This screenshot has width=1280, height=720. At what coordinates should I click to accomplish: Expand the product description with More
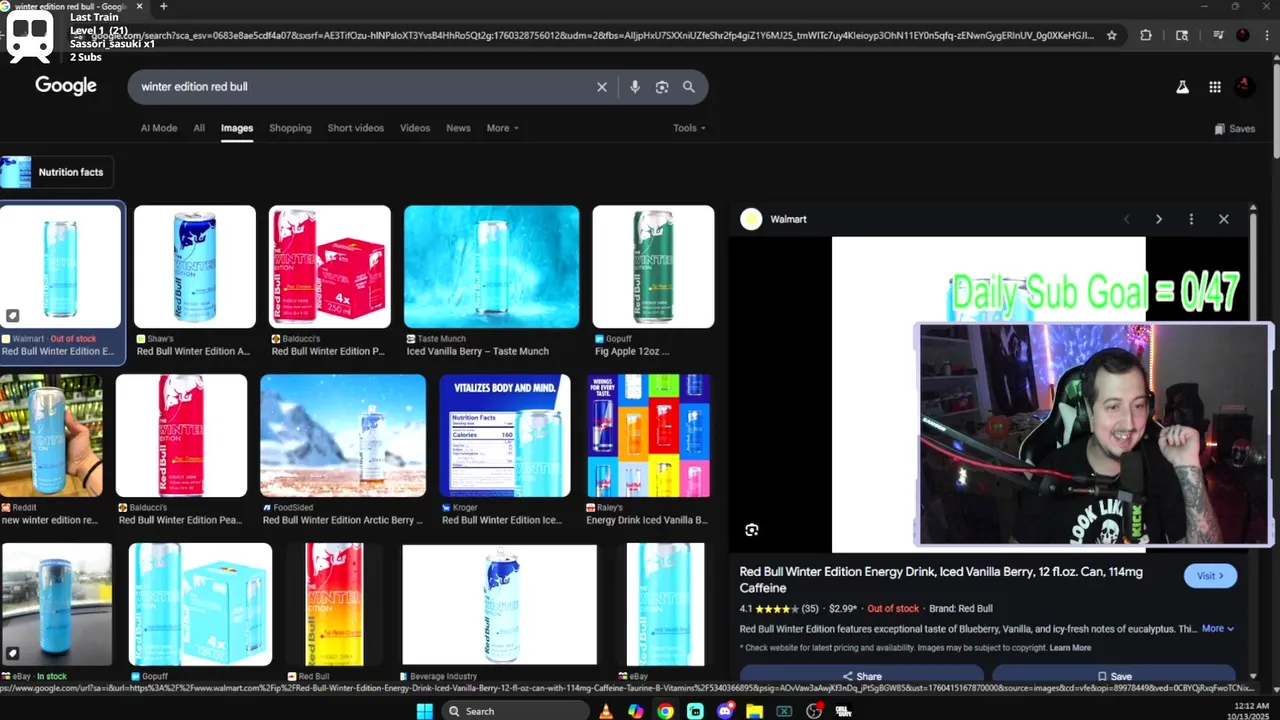pos(1217,629)
